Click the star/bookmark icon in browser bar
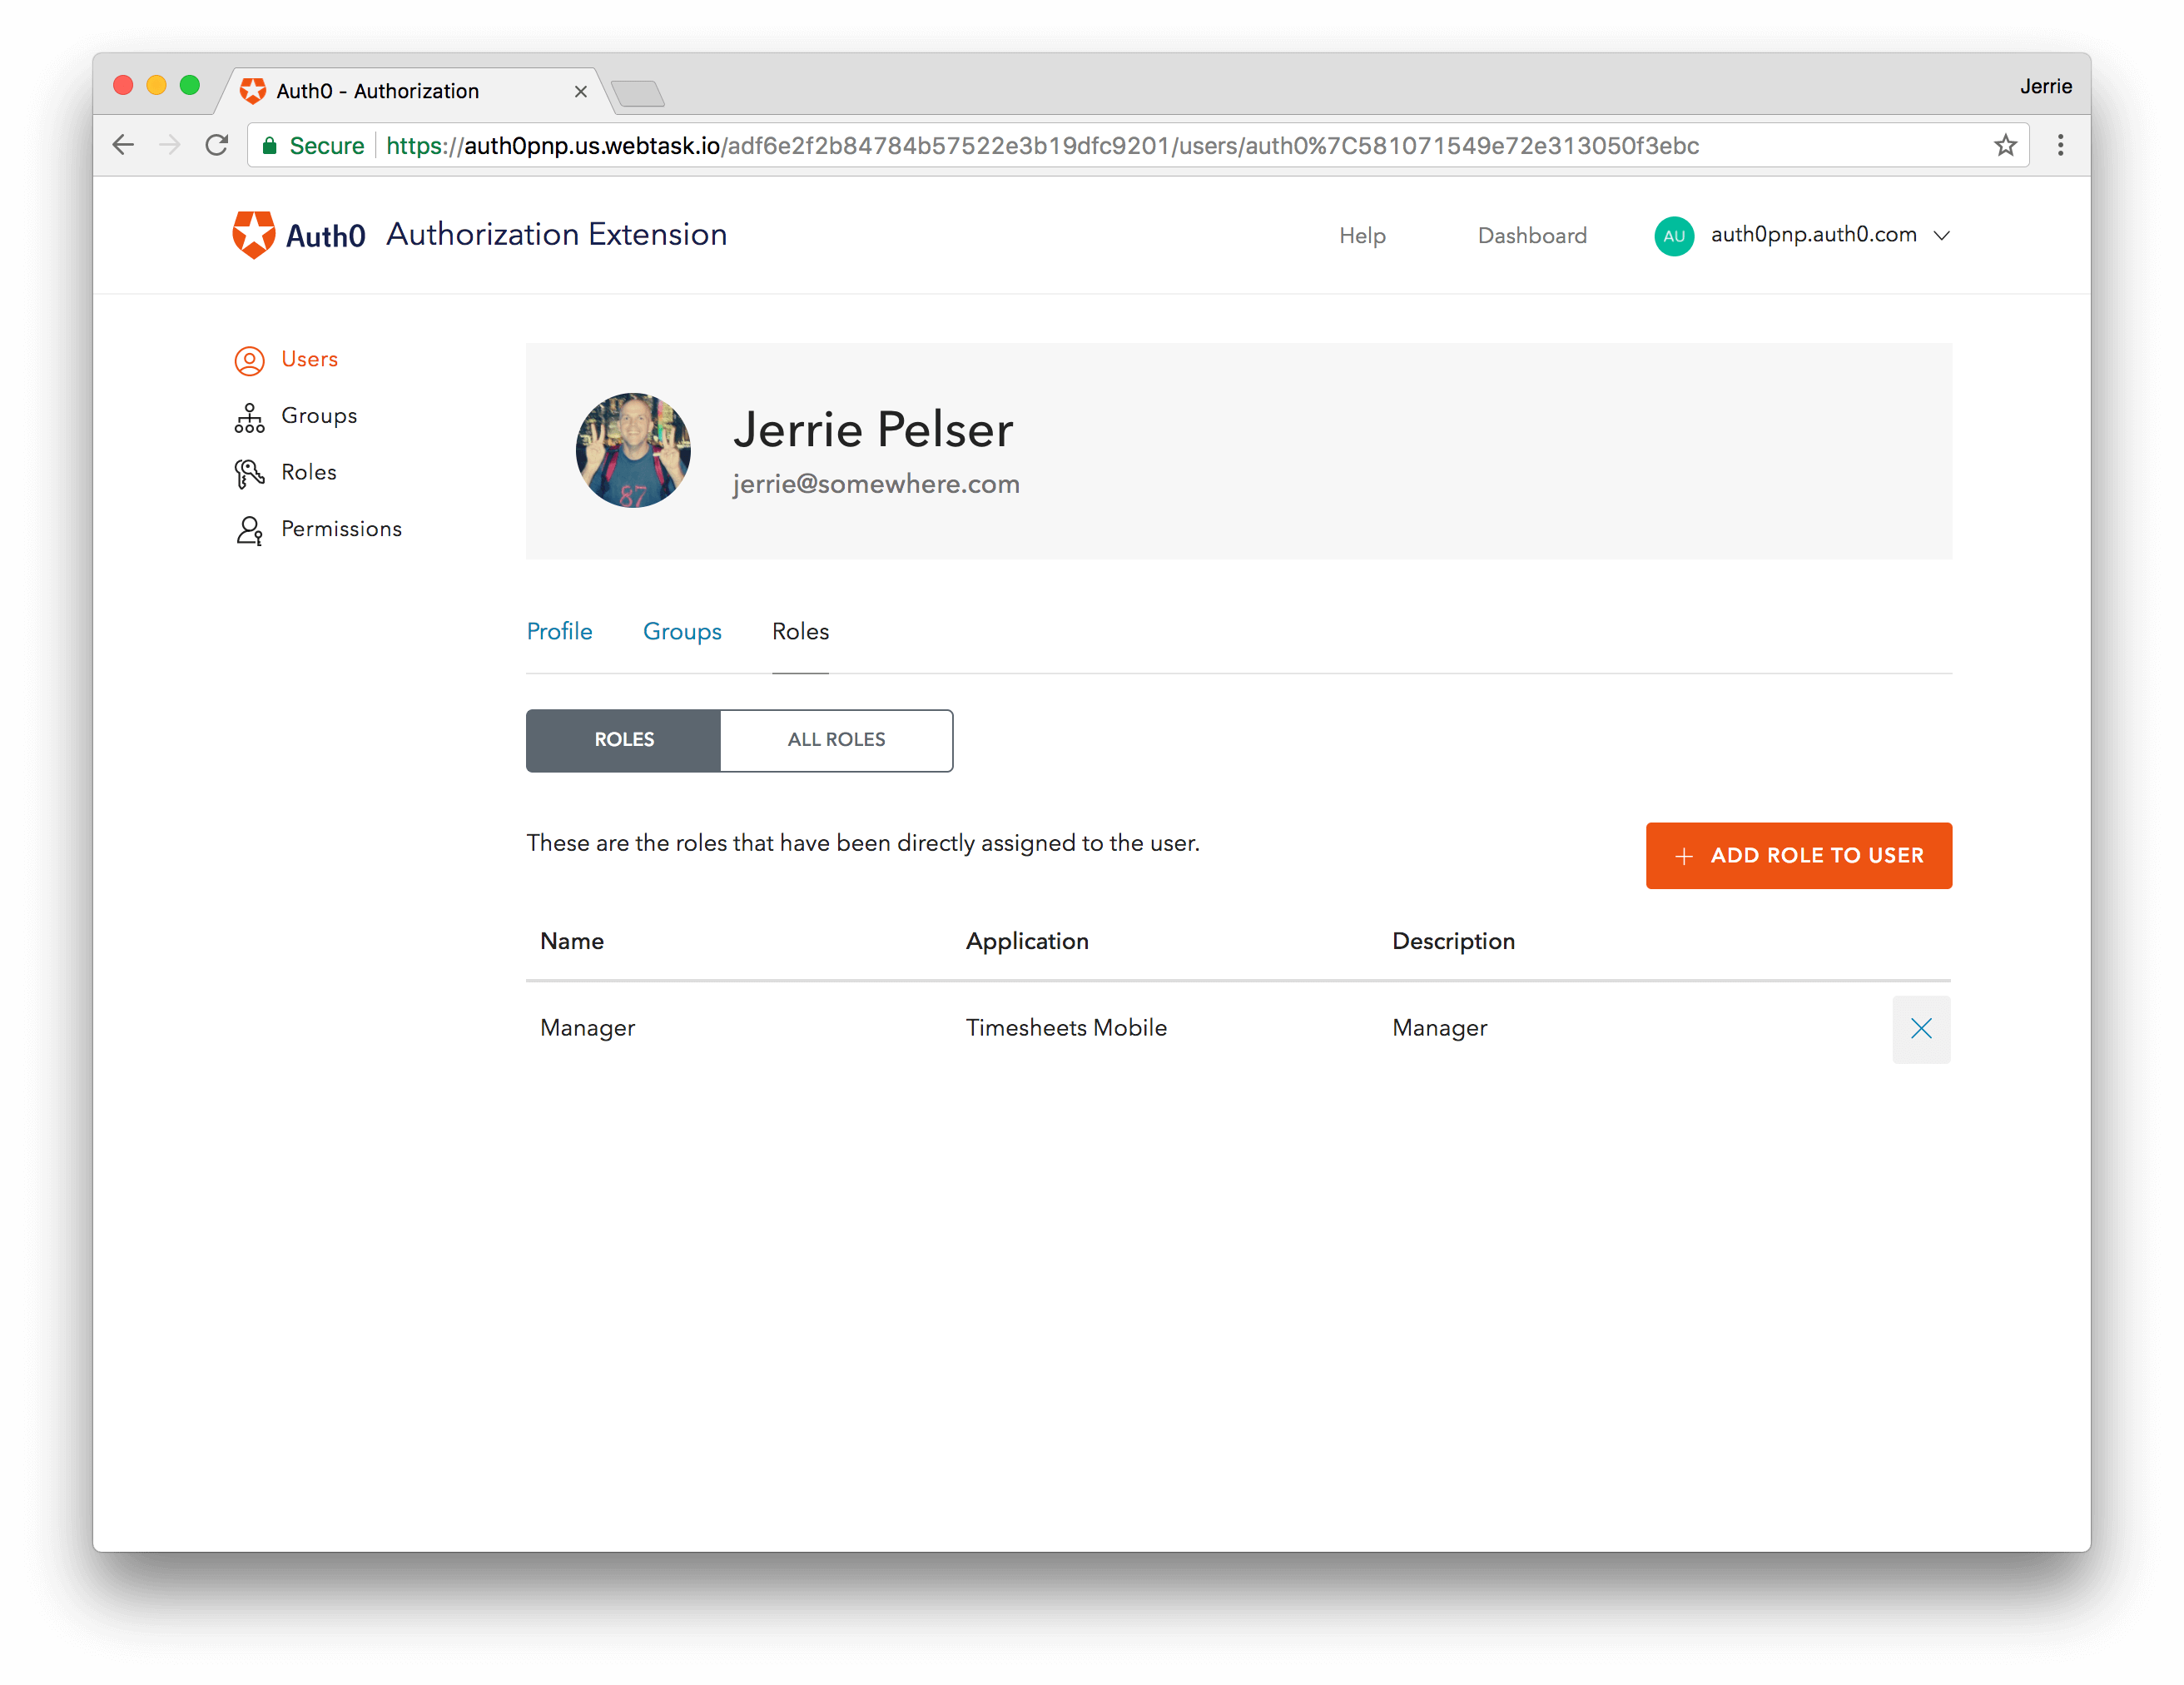 coord(2003,145)
